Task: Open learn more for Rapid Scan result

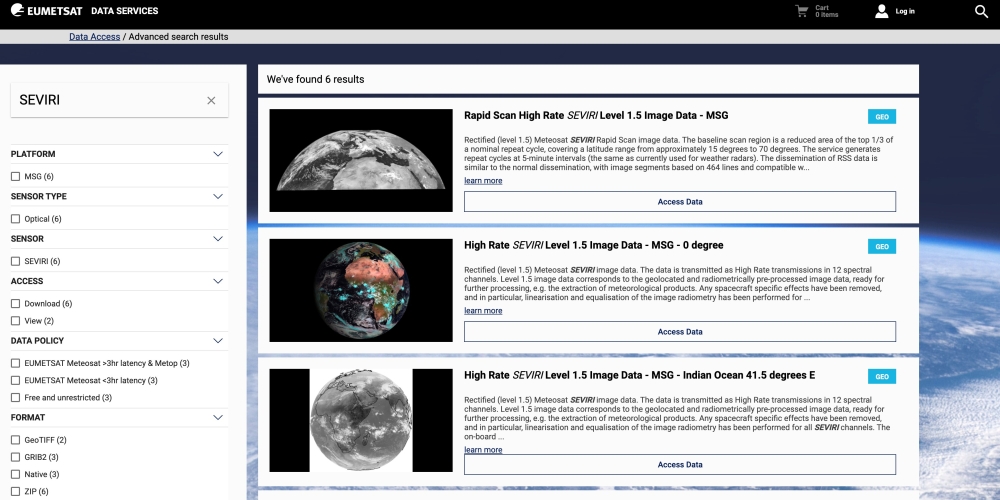Action: click(x=483, y=181)
